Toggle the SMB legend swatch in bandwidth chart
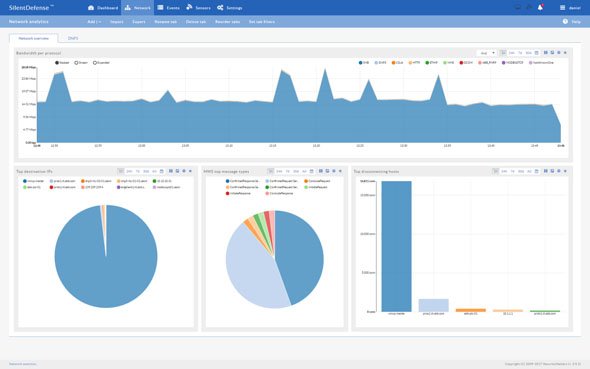 [x=360, y=63]
